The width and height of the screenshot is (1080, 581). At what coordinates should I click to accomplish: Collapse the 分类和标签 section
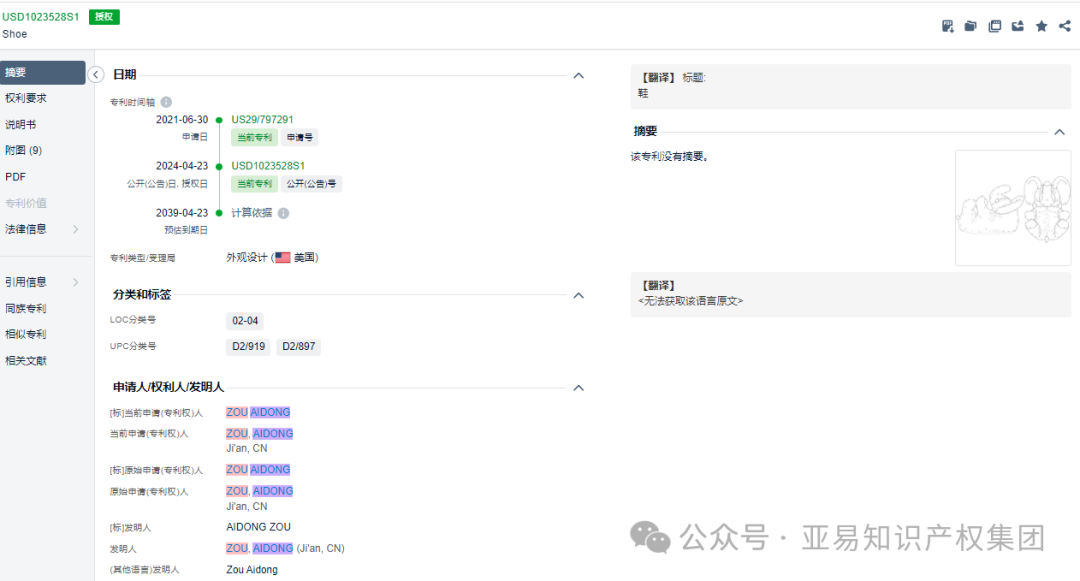[x=578, y=295]
